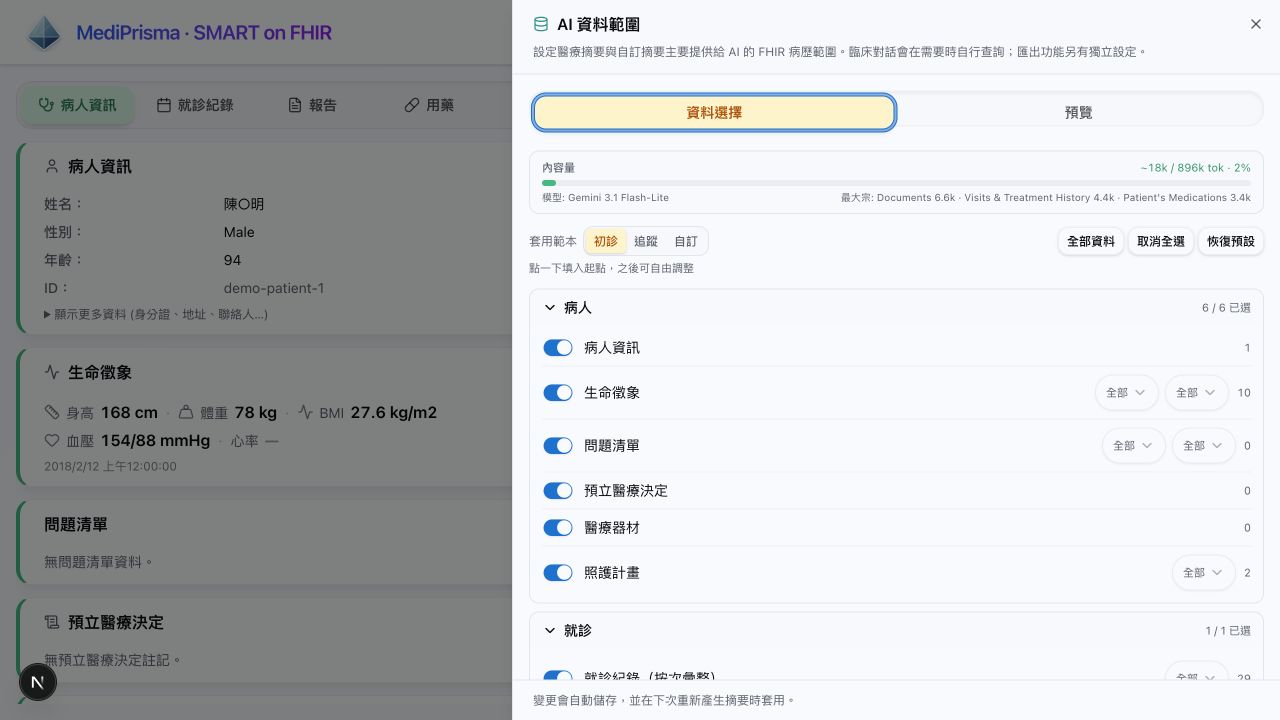1280x720 pixels.
Task: Open the 全部 dropdown for 照護計畫
Action: pyautogui.click(x=1204, y=573)
